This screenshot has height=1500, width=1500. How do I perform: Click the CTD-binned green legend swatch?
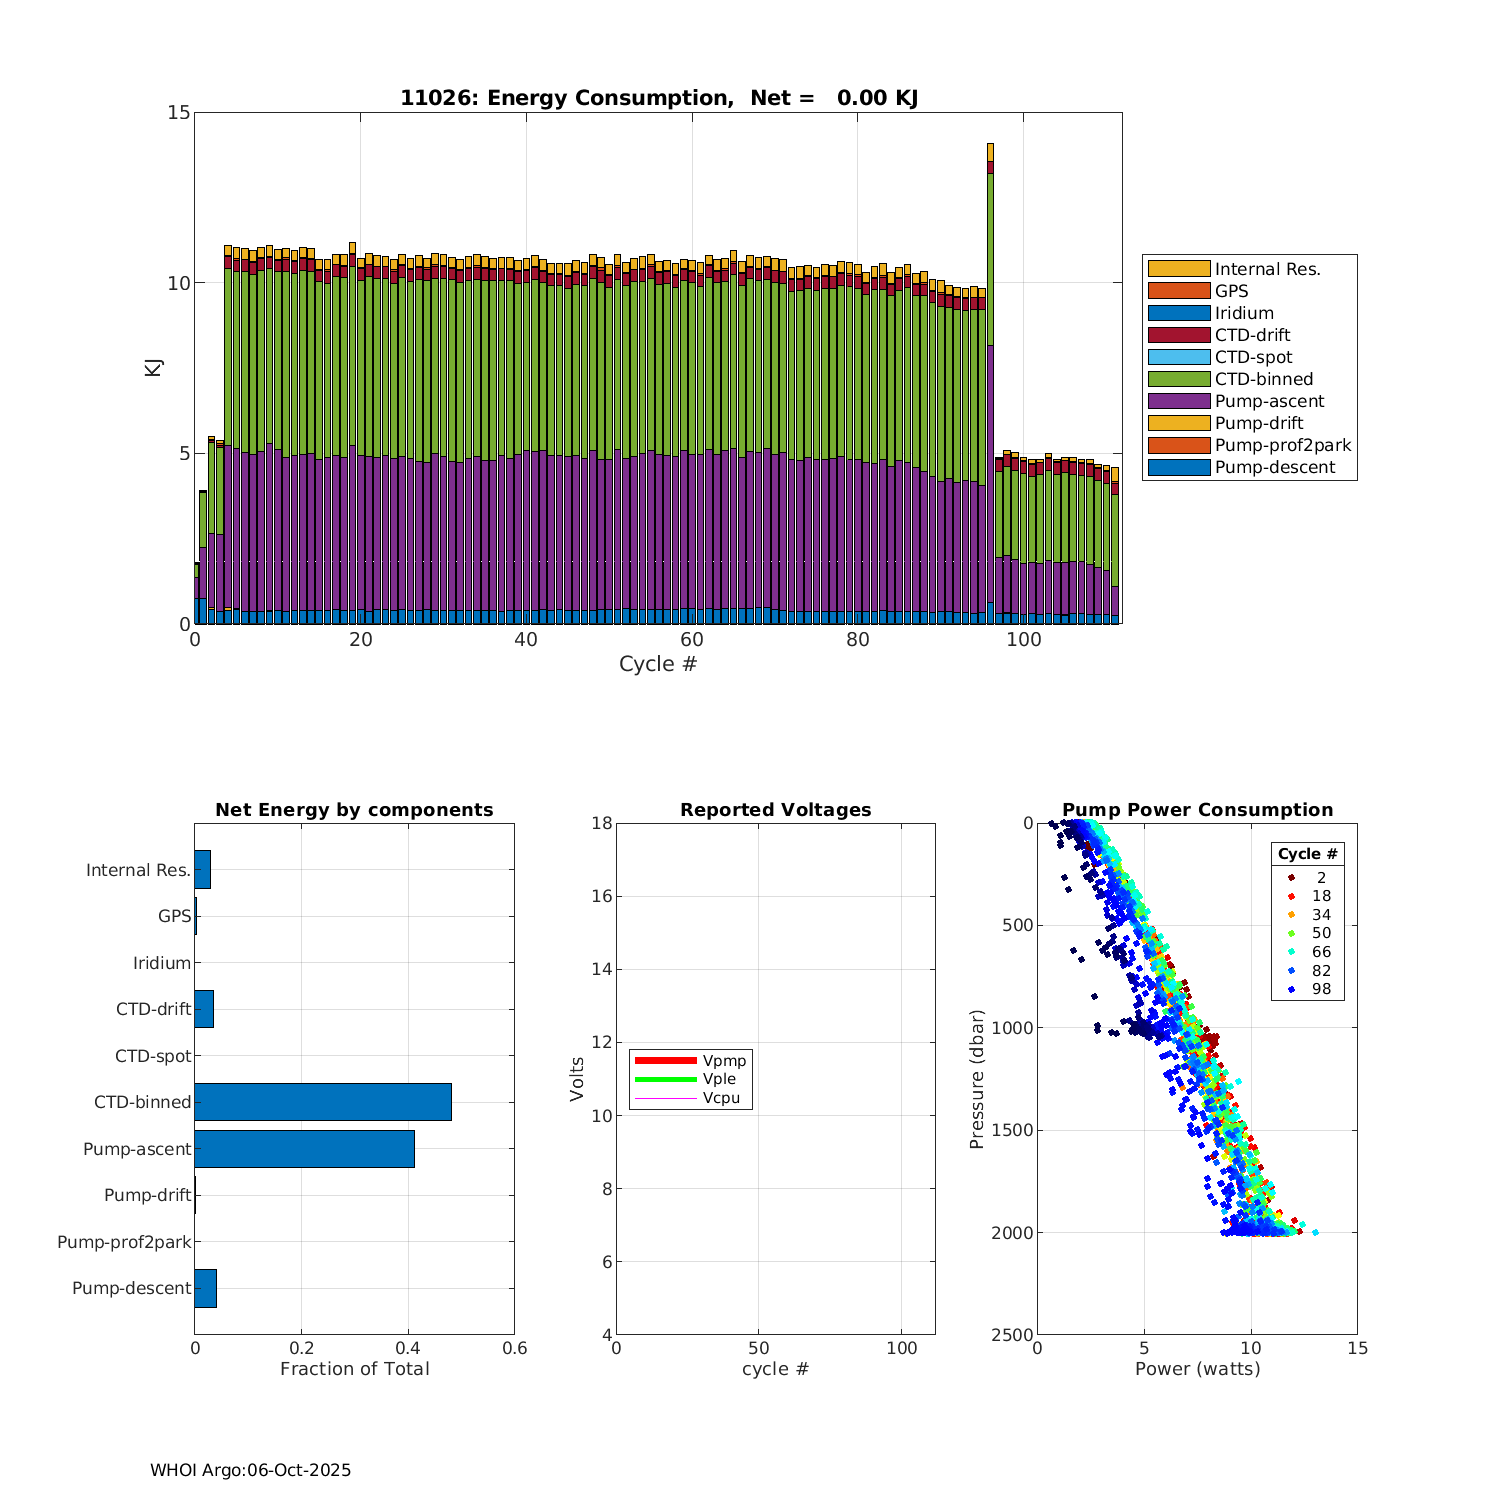point(1178,379)
